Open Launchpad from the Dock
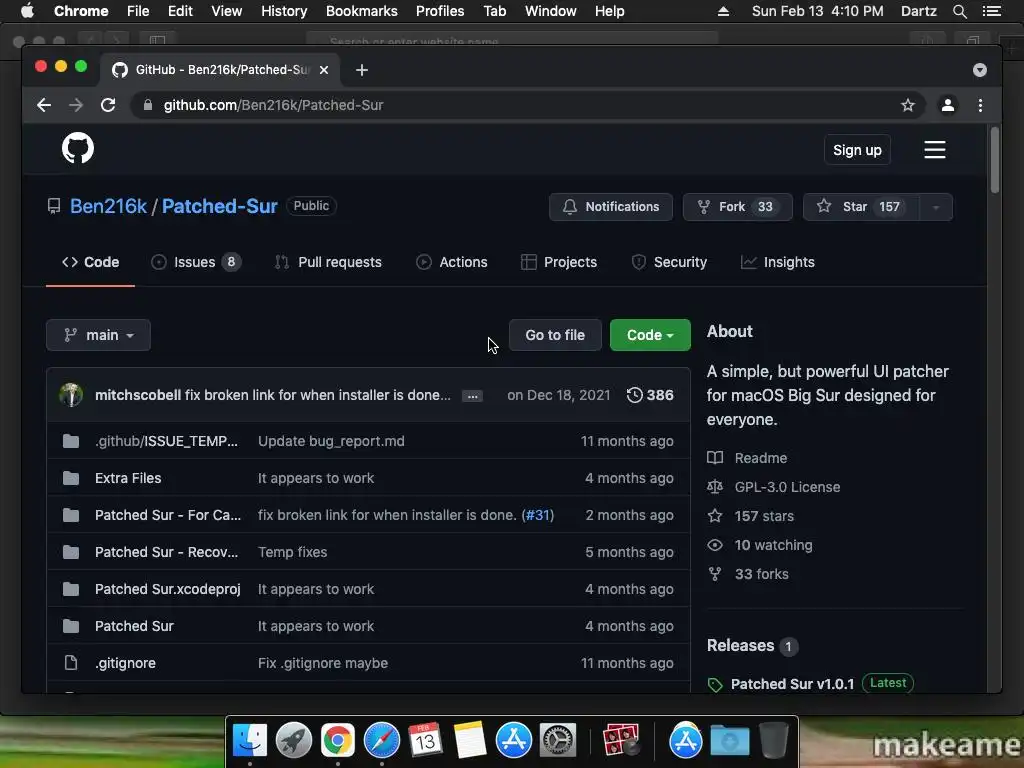This screenshot has height=768, width=1024. 294,740
